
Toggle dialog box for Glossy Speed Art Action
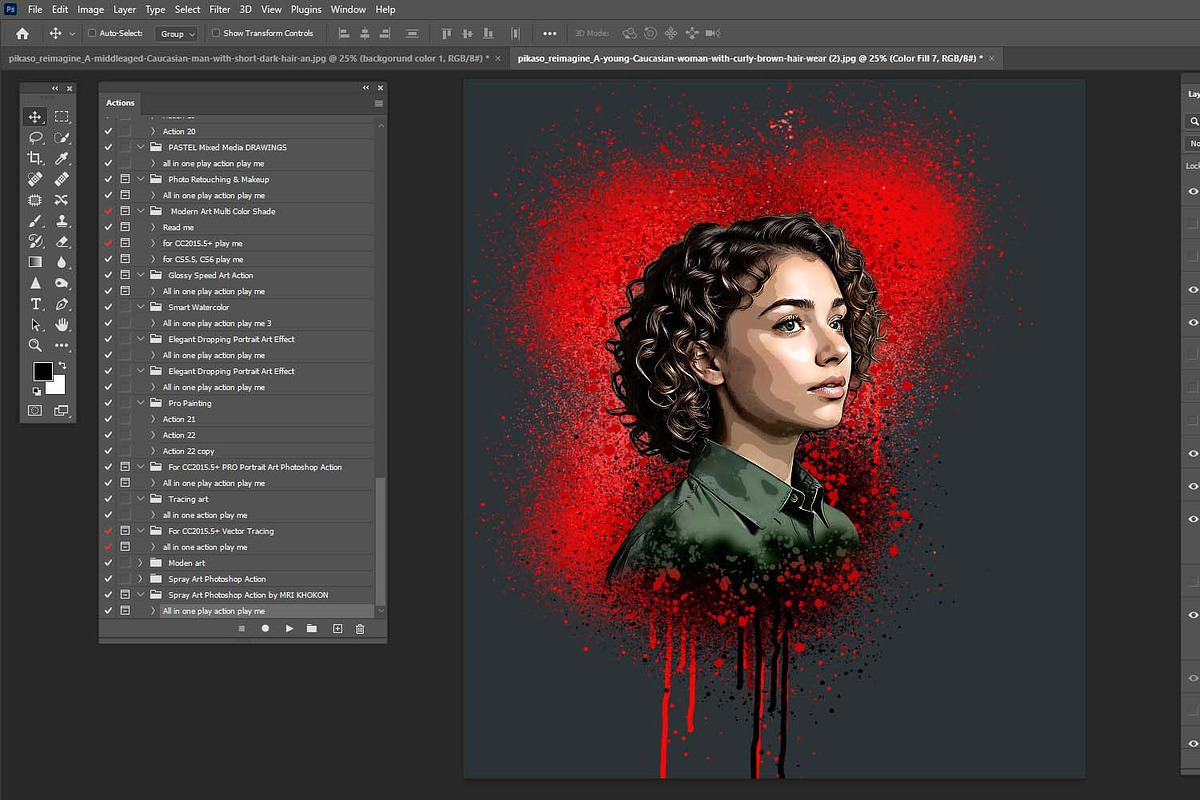(125, 275)
